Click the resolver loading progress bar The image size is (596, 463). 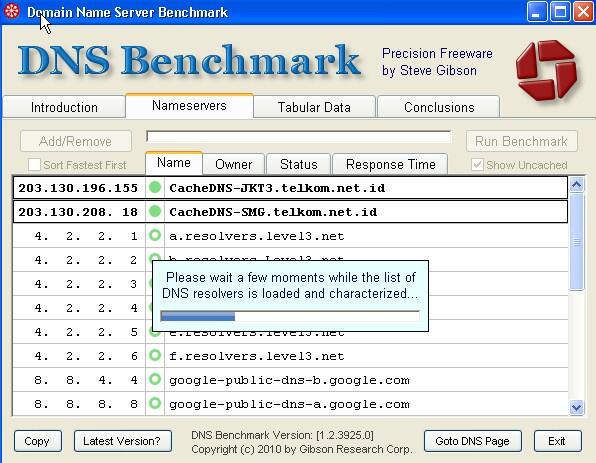pos(290,316)
